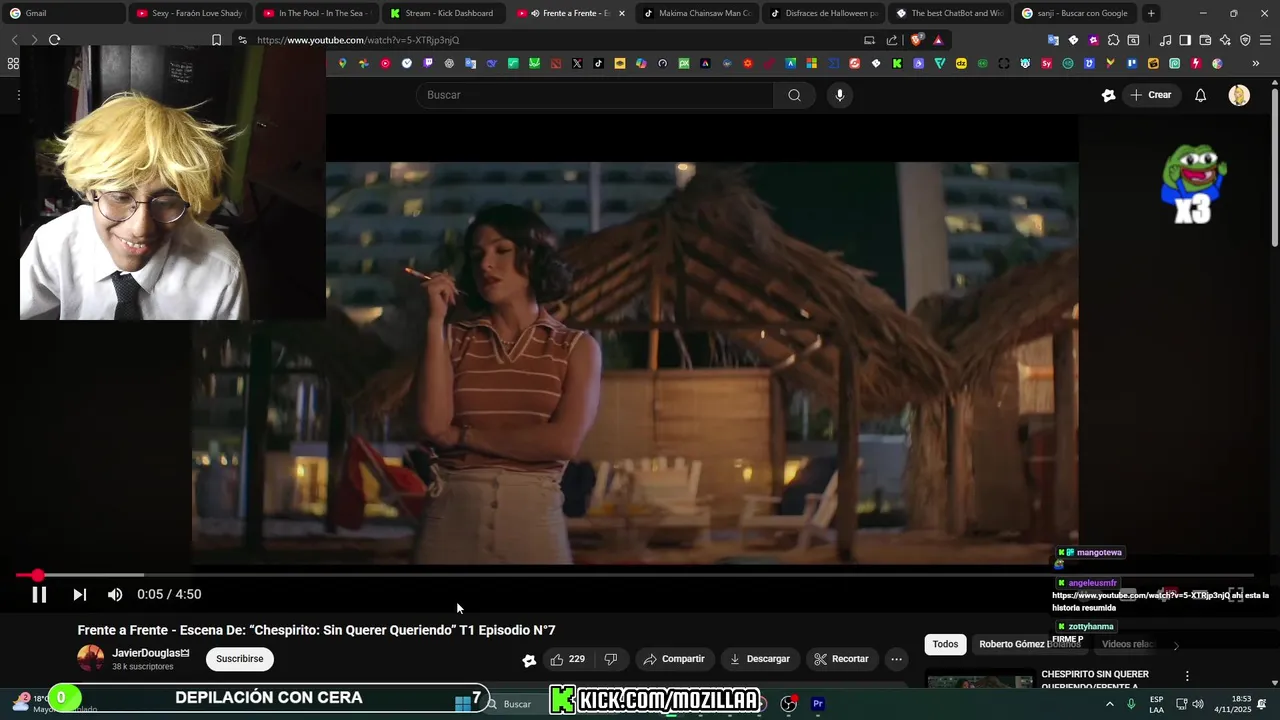Image resolution: width=1280 pixels, height=720 pixels.
Task: Open the Chespirito Sin Querer recommended thumbnail
Action: coord(980,681)
